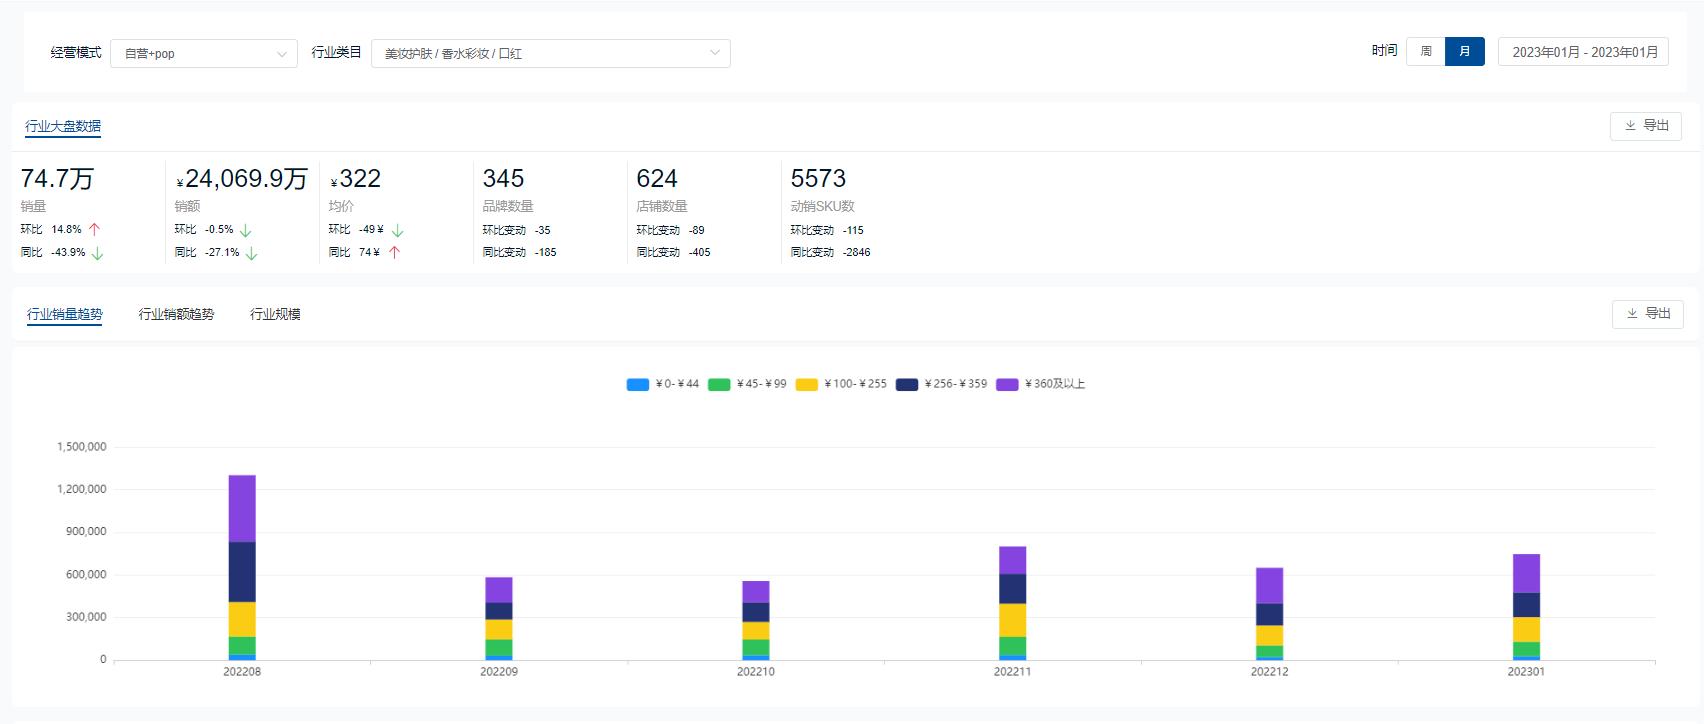Click the 行业大盘数据 section link

[x=63, y=126]
